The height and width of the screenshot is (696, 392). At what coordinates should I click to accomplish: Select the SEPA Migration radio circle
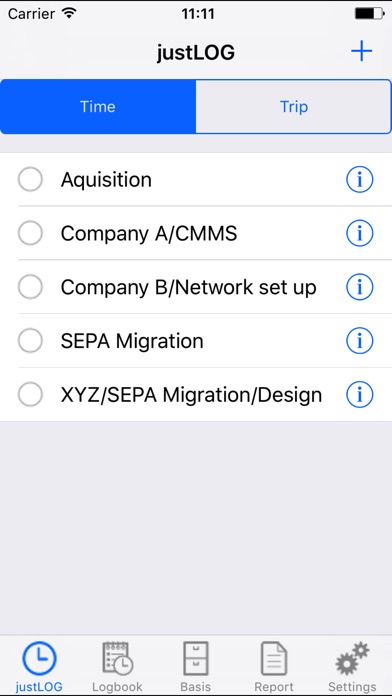[x=30, y=340]
